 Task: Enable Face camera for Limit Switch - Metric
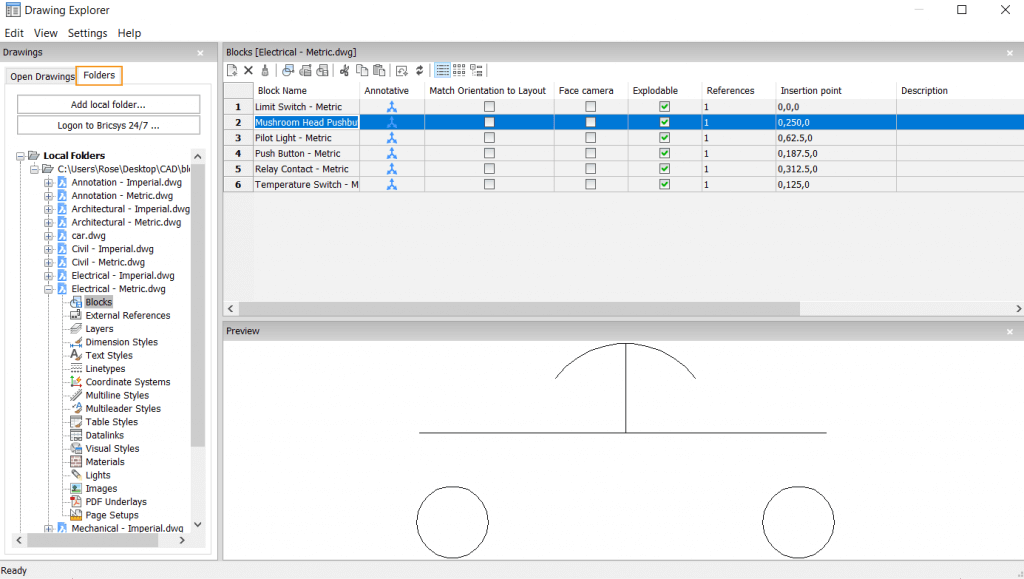point(589,107)
